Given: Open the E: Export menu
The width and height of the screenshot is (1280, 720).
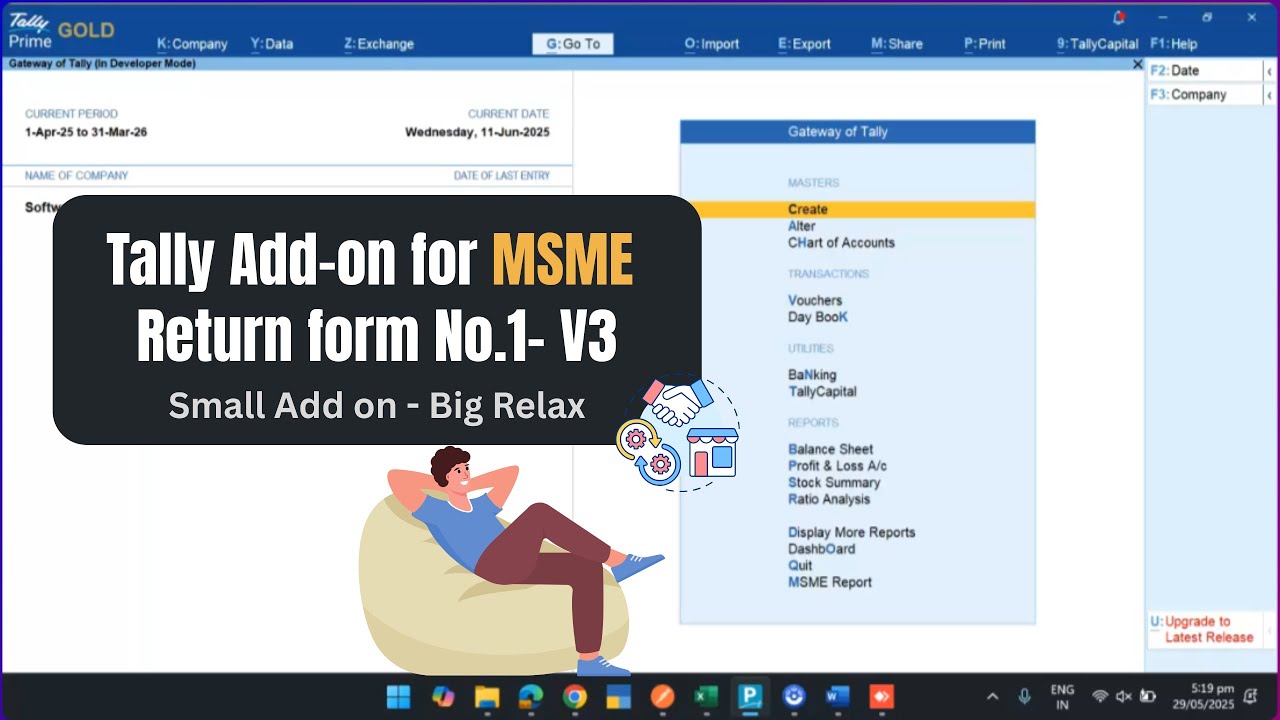Looking at the screenshot, I should click(805, 44).
